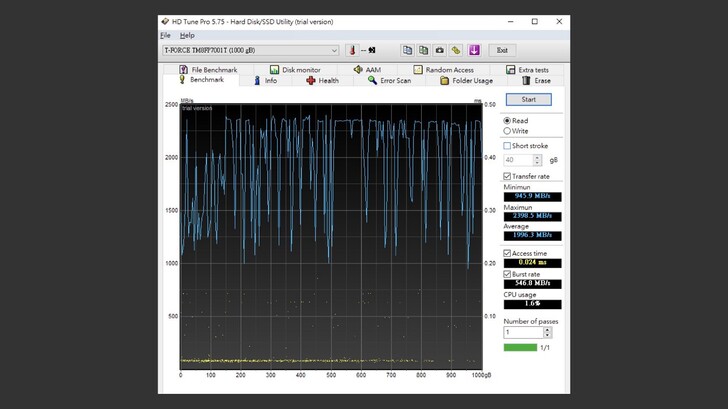
Task: Click the camera screenshot icon
Action: [439, 50]
